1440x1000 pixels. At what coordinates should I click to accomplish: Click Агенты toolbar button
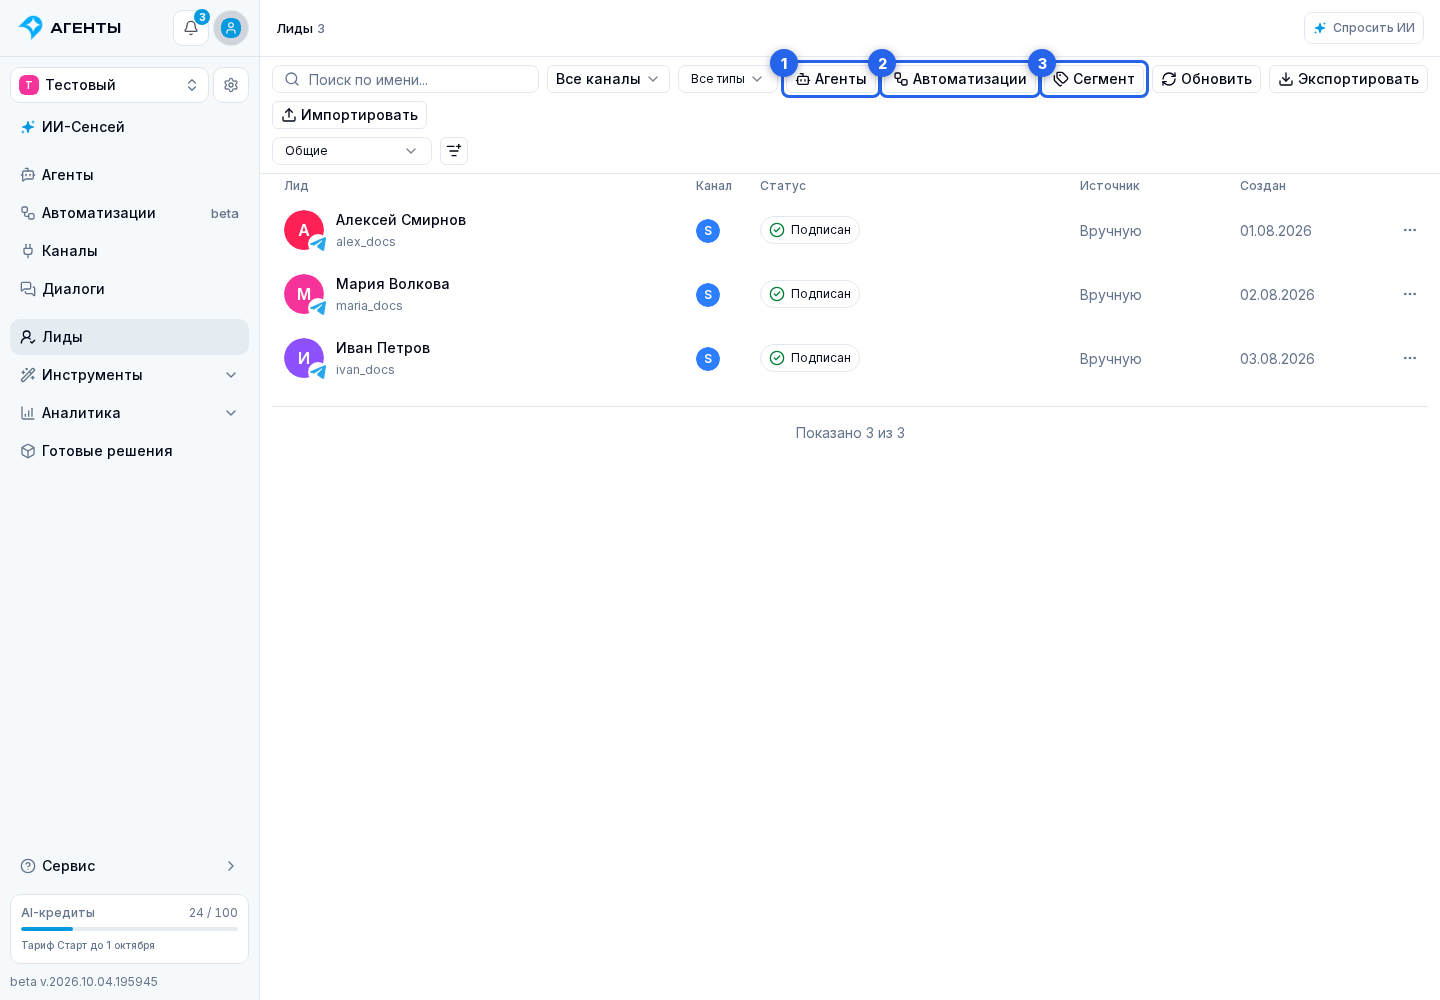coord(831,79)
